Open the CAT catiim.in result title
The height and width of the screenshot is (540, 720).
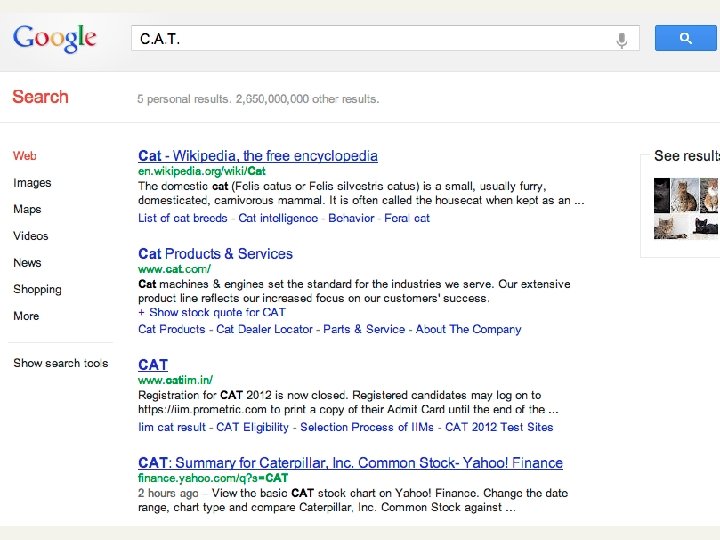click(x=153, y=365)
